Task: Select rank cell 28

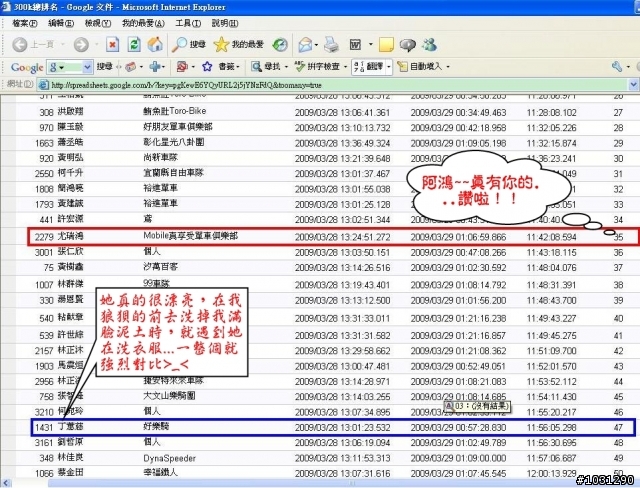Action: [618, 128]
